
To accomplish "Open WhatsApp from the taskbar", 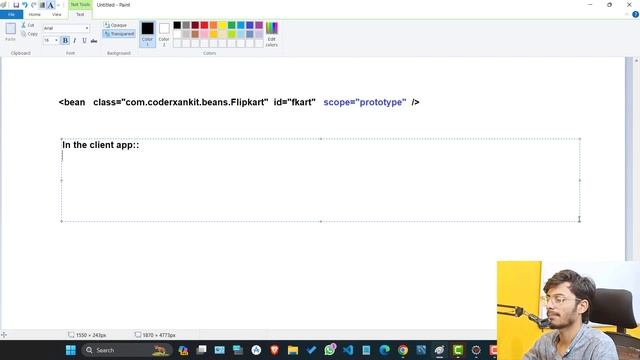I will [329, 350].
